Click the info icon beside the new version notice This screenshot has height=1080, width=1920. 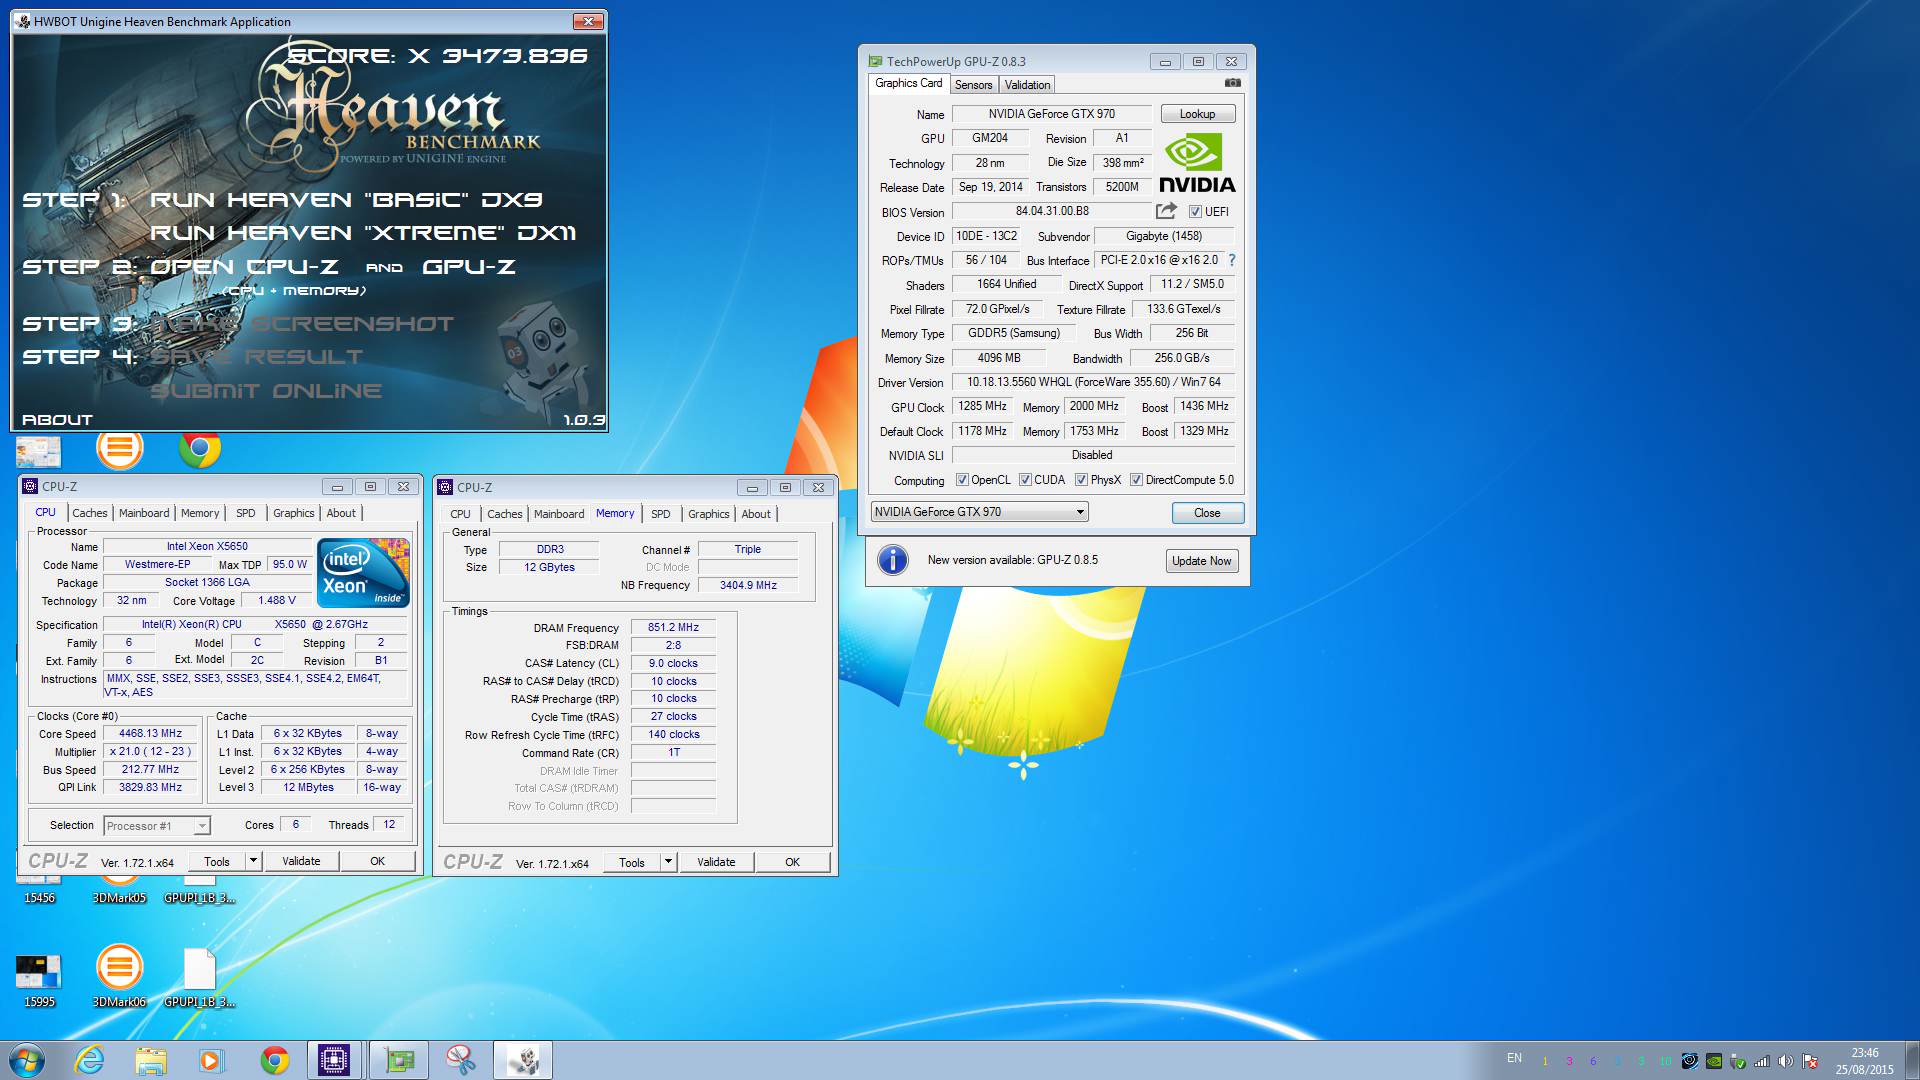[892, 560]
